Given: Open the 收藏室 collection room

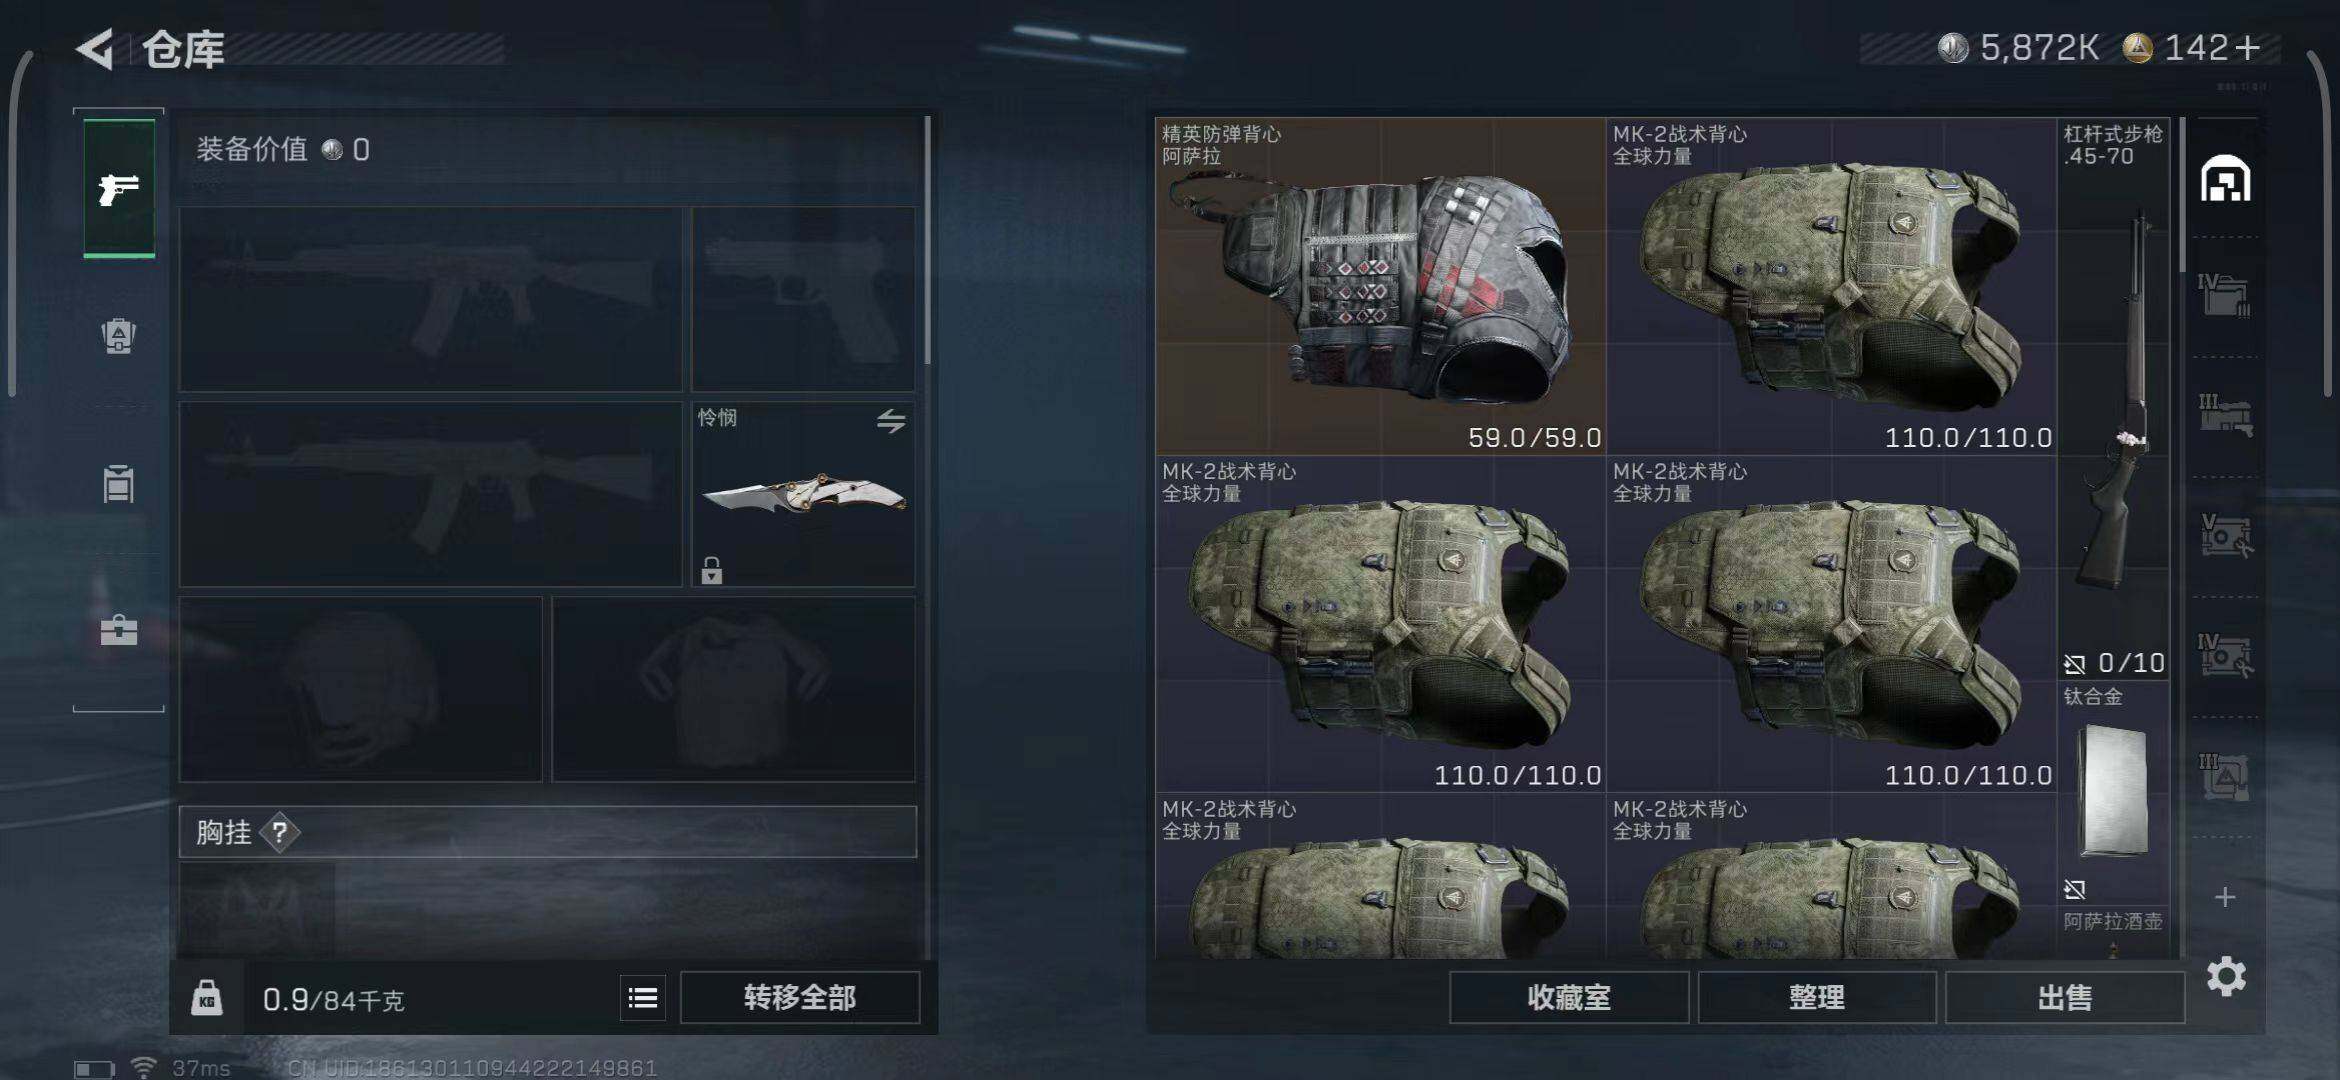Looking at the screenshot, I should click(x=1568, y=997).
